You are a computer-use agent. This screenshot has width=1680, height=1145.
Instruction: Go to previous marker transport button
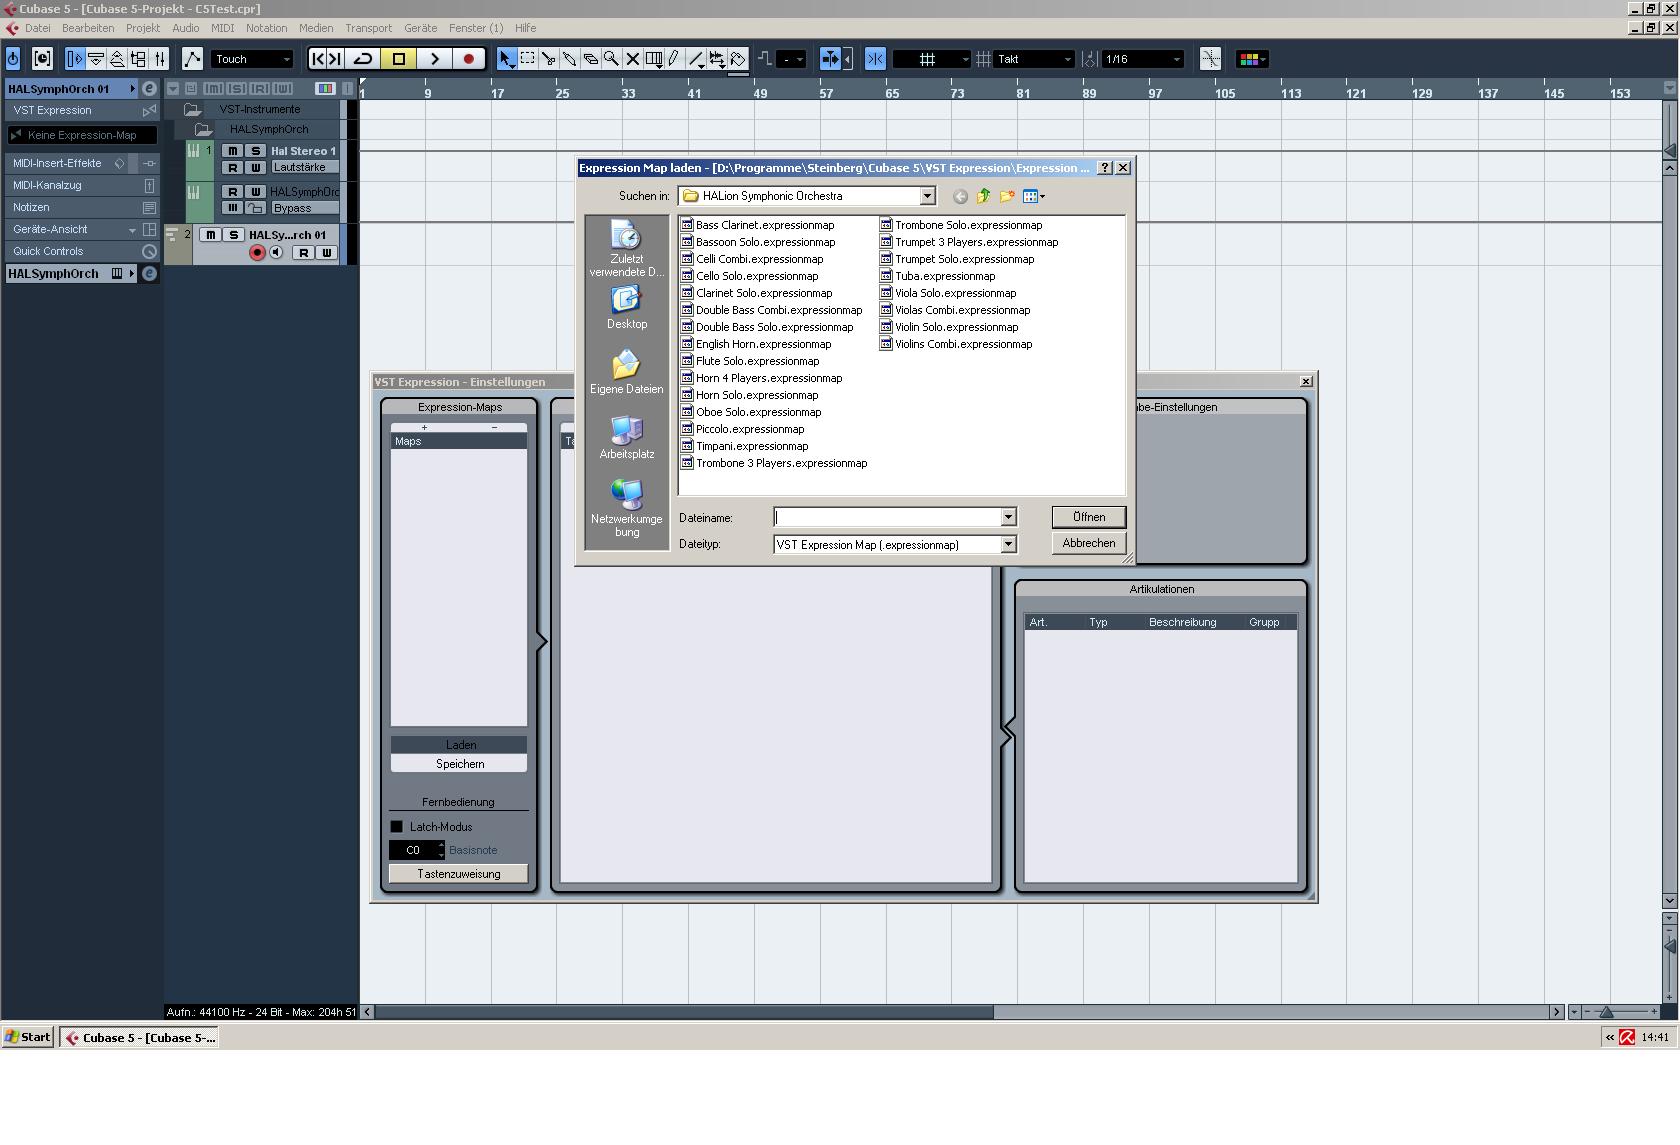click(x=319, y=59)
